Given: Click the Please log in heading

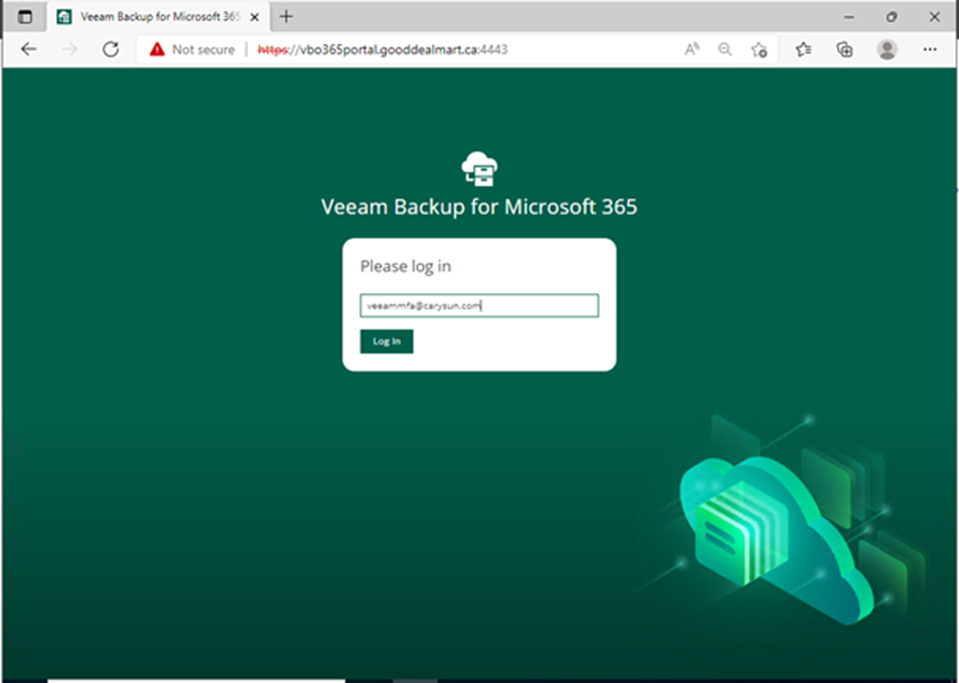Looking at the screenshot, I should click(x=405, y=267).
